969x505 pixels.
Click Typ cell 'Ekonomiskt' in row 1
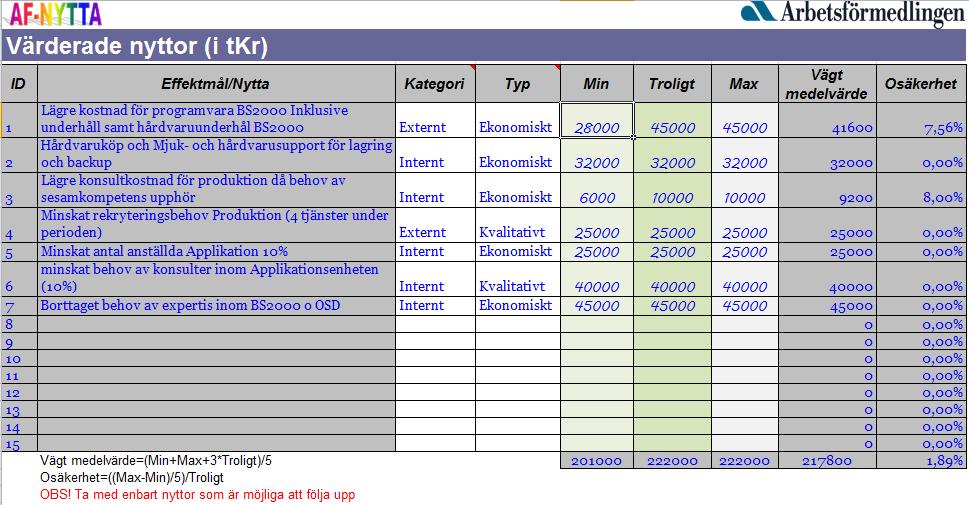518,120
